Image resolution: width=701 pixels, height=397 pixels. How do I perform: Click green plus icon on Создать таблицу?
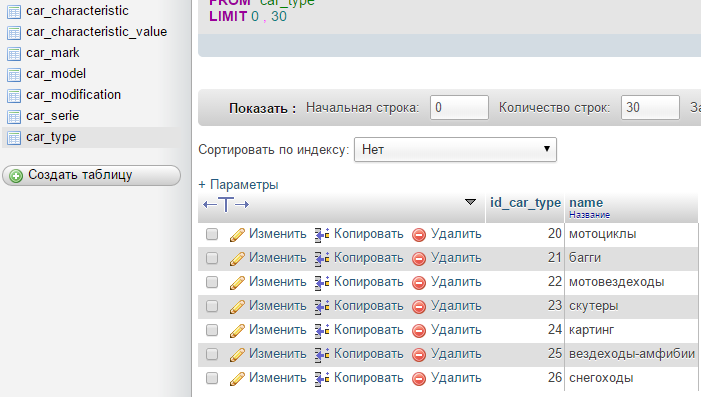(16, 176)
